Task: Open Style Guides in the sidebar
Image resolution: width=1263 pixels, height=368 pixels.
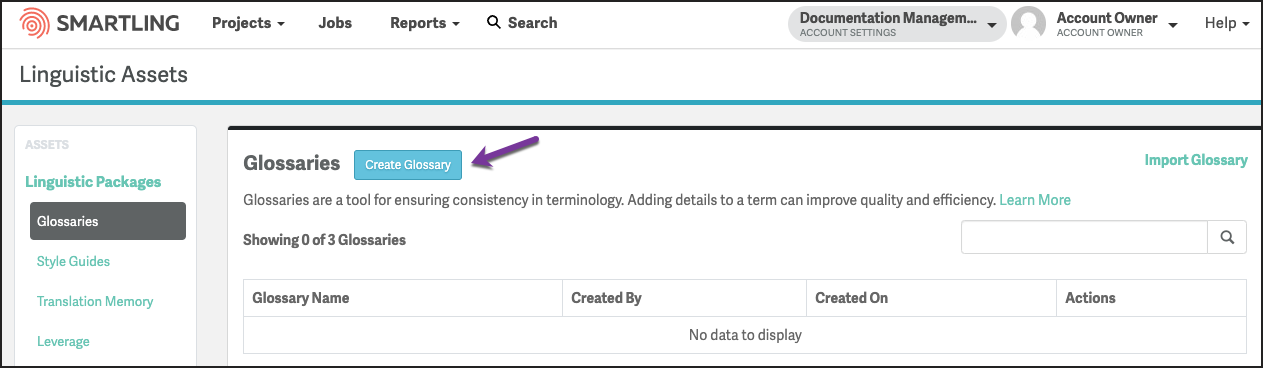Action: [73, 261]
